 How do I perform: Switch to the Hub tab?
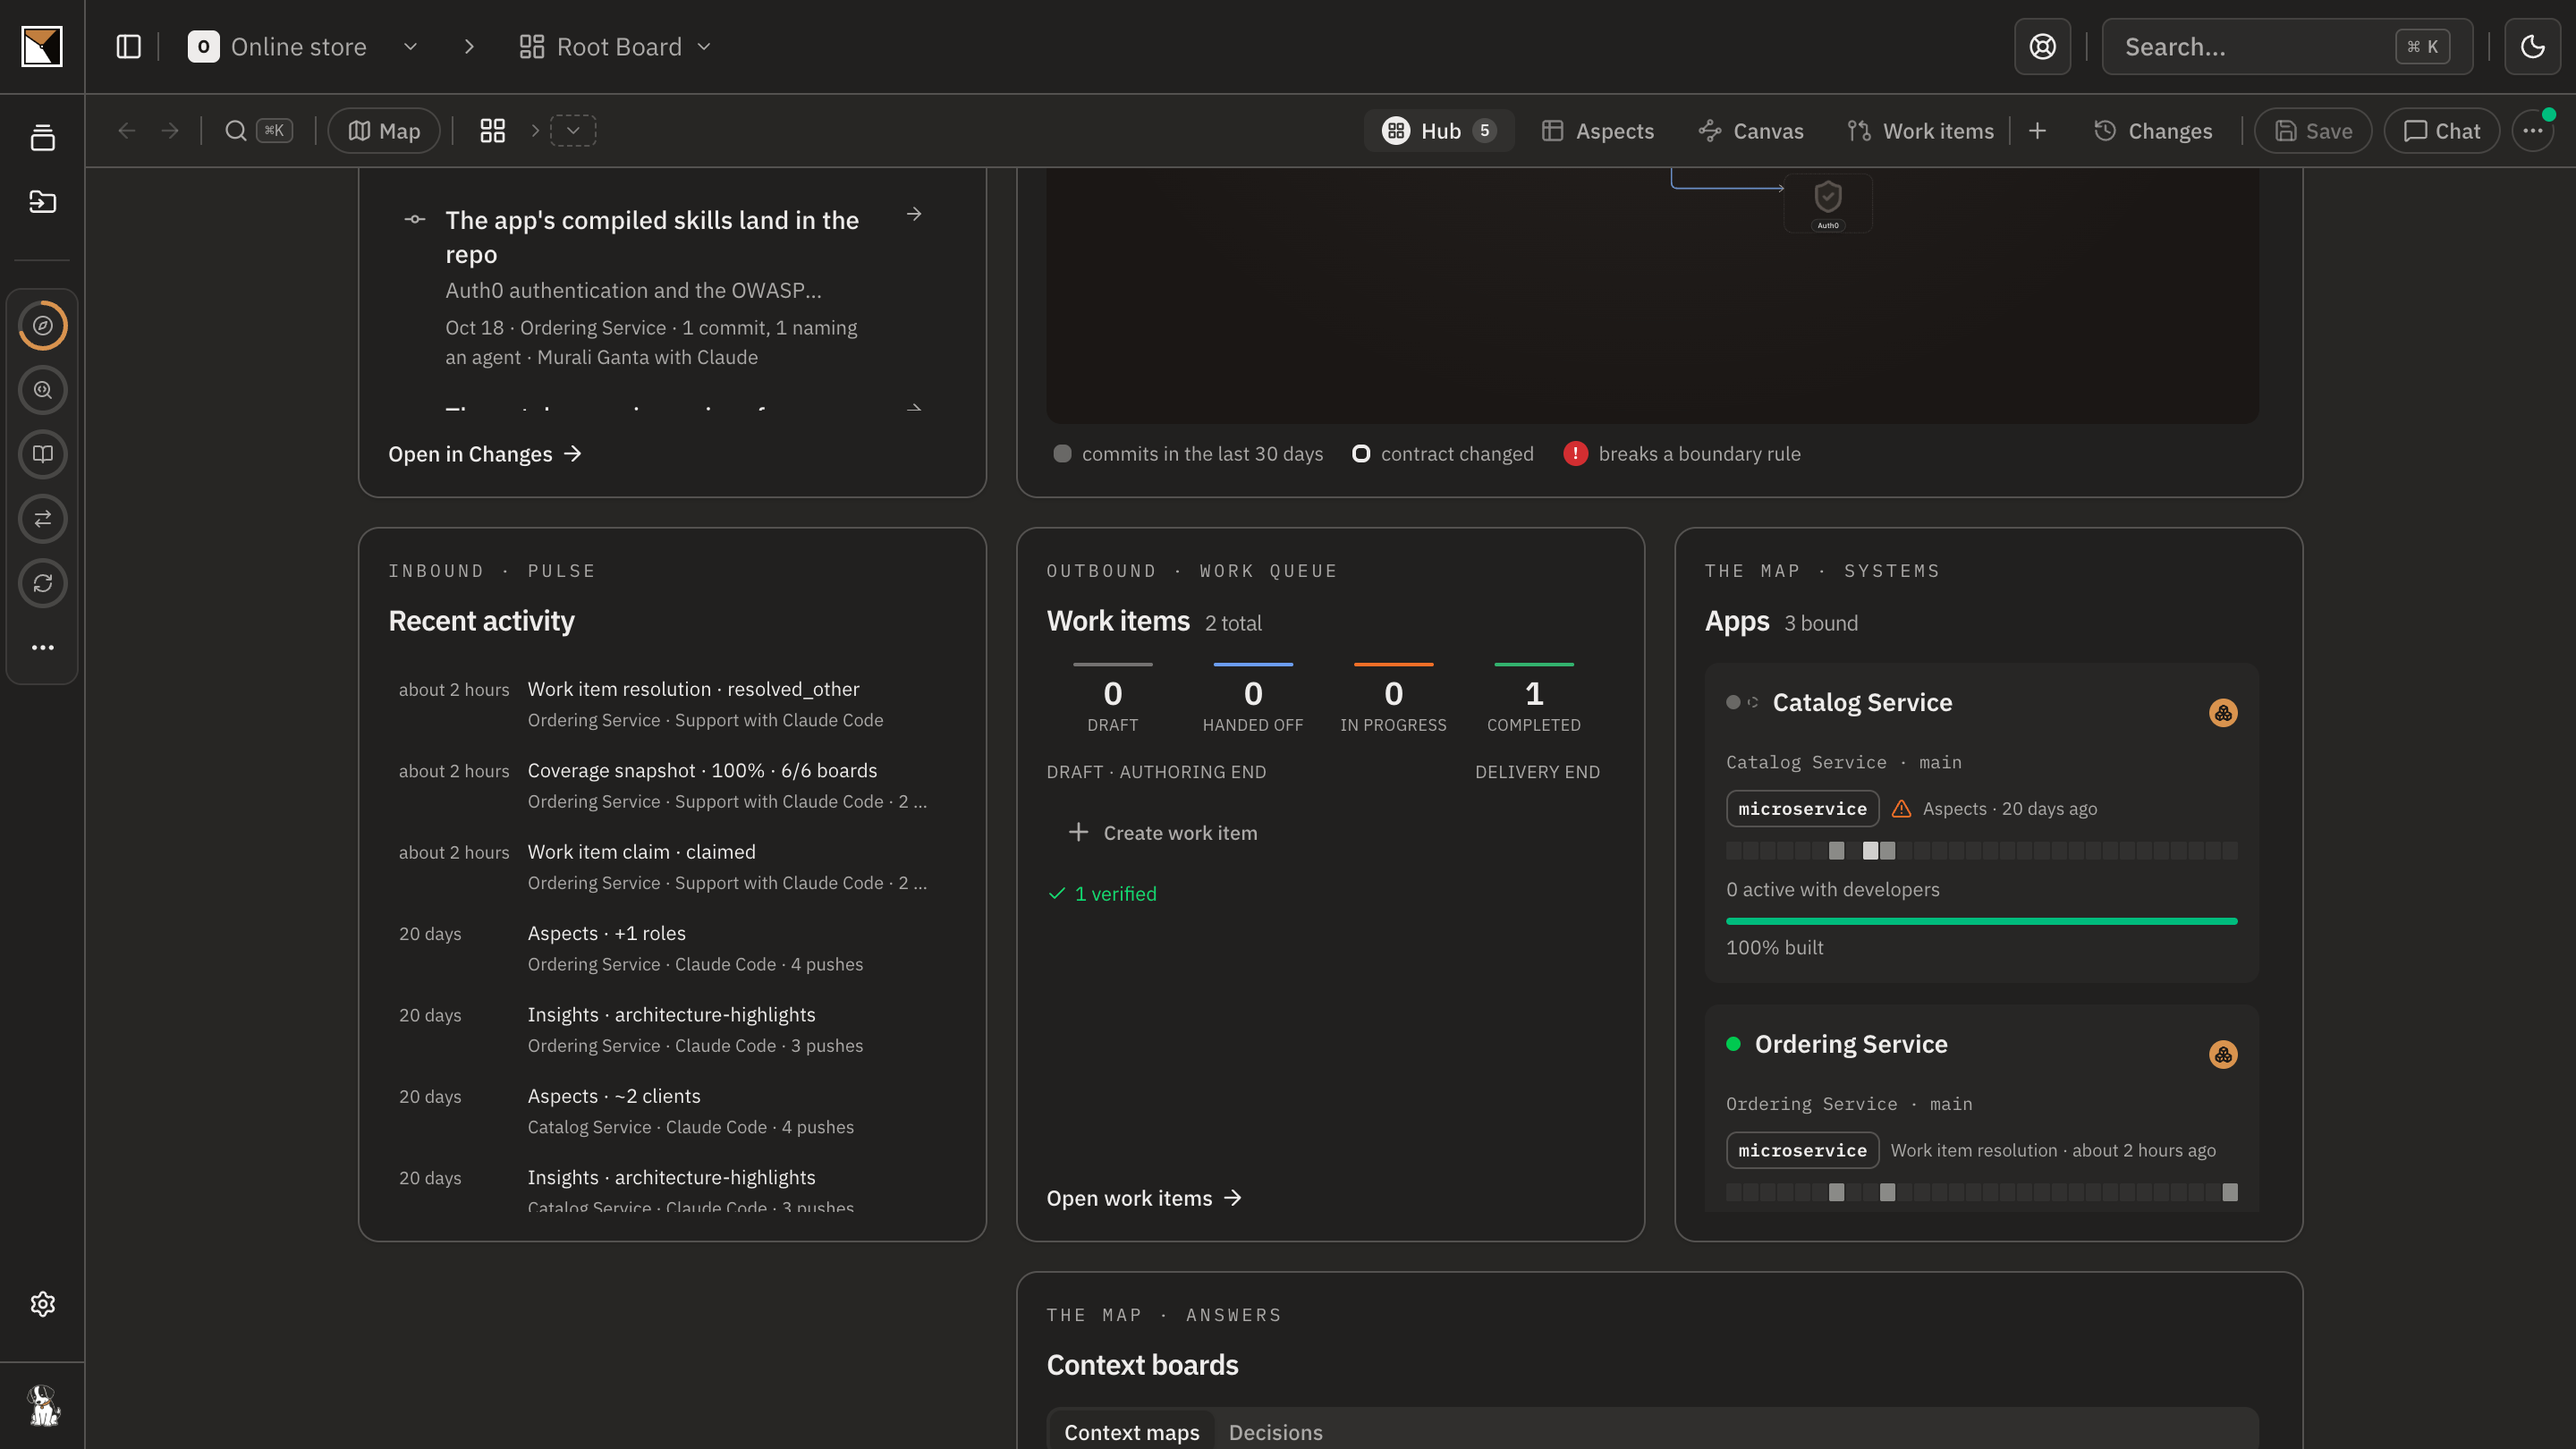1438,131
